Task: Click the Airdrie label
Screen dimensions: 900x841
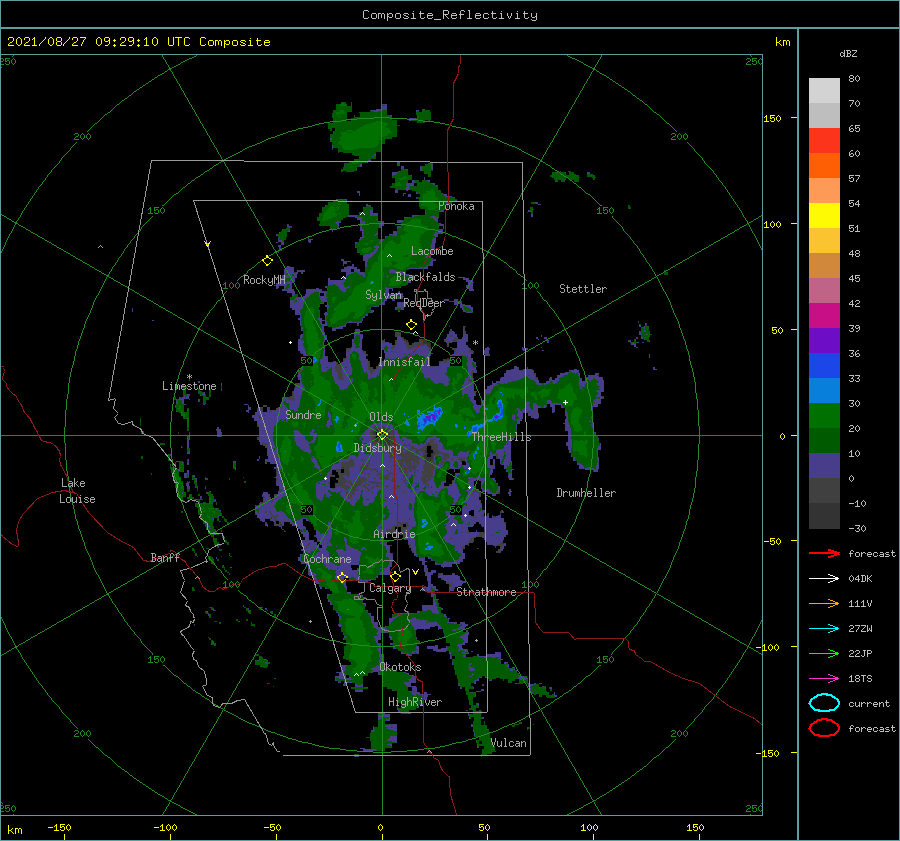Action: [394, 534]
